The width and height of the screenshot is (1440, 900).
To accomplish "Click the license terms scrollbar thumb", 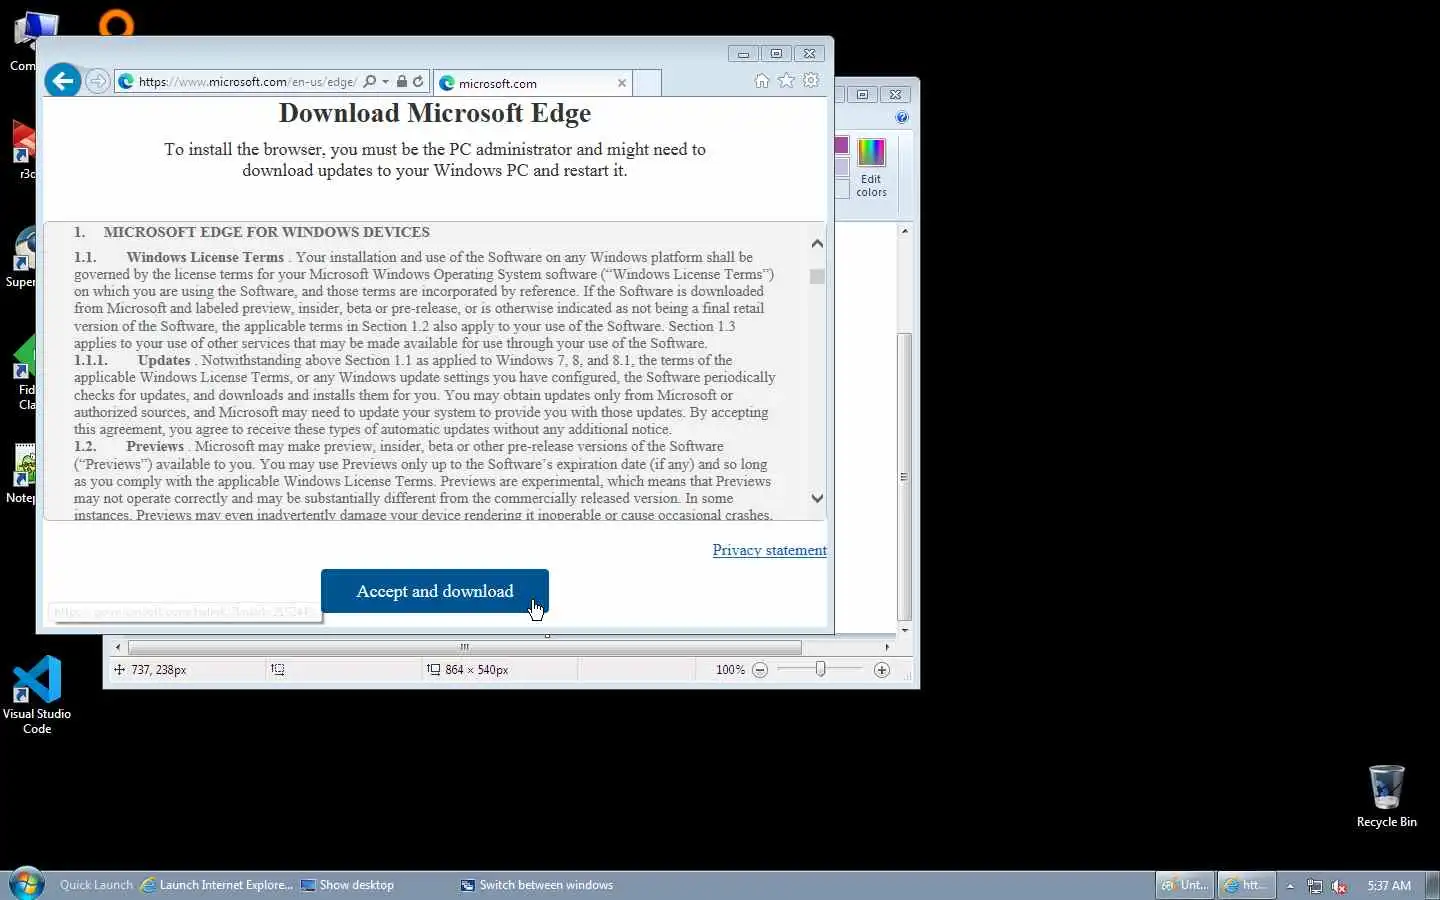I will pyautogui.click(x=817, y=276).
